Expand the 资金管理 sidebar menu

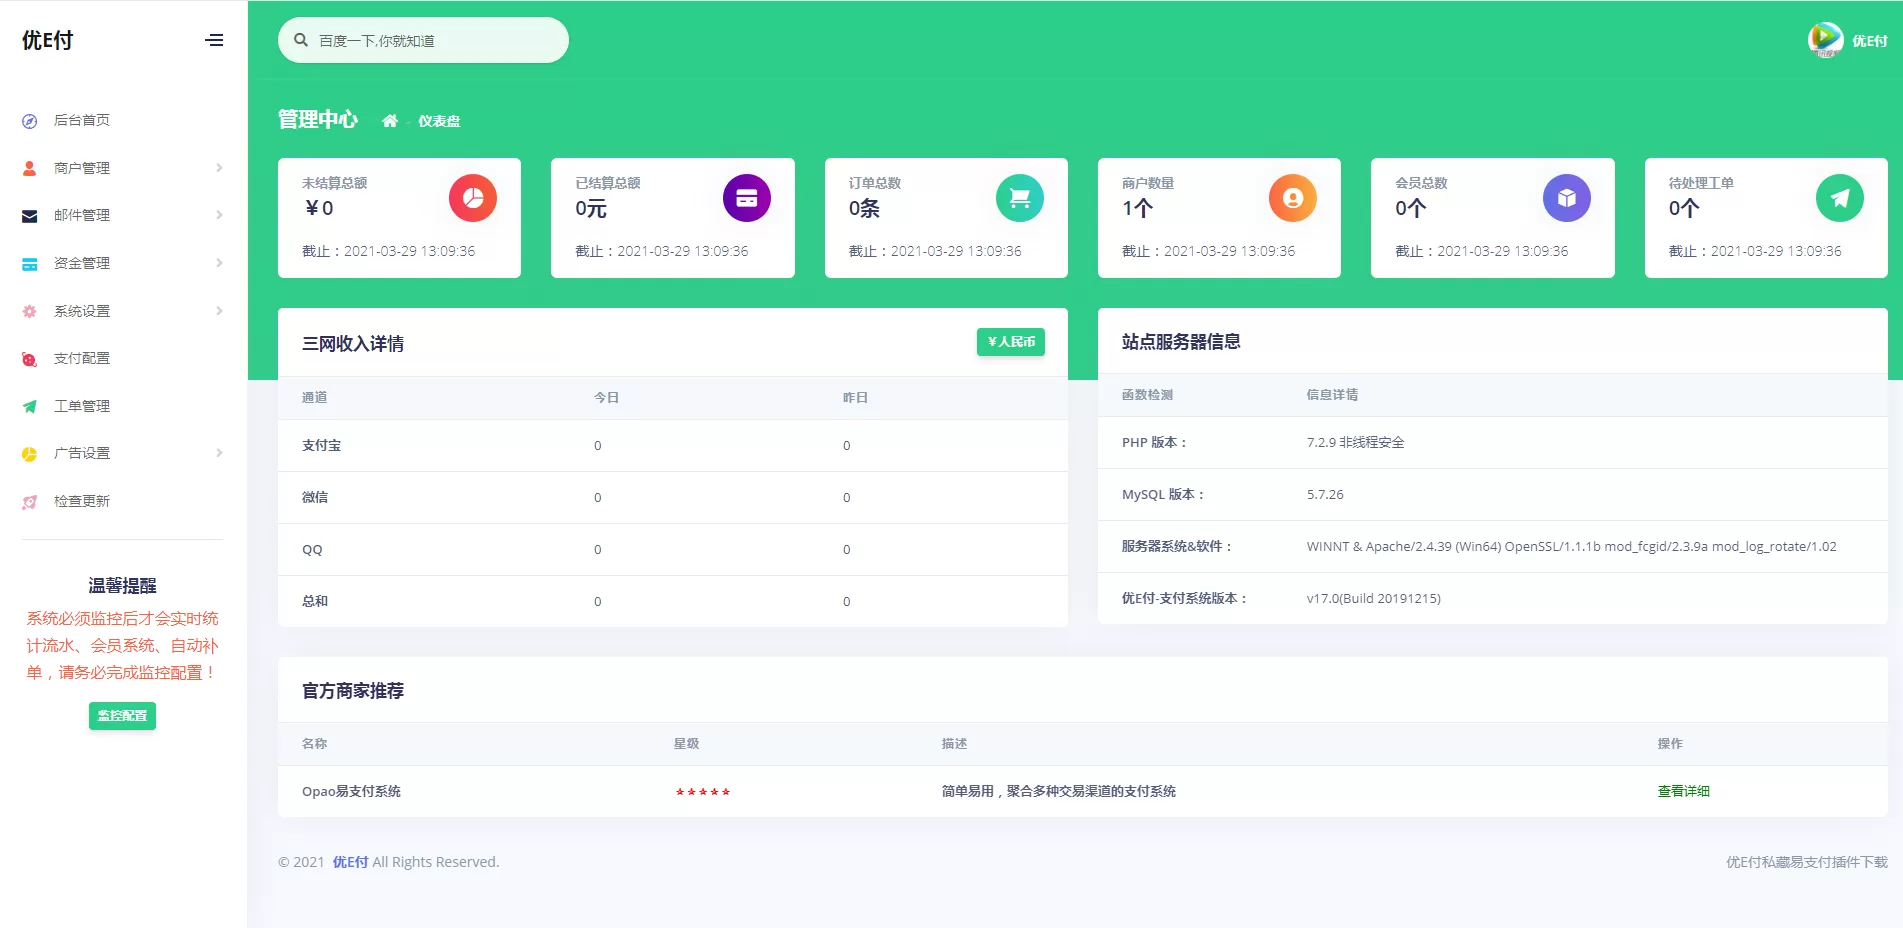click(x=82, y=263)
